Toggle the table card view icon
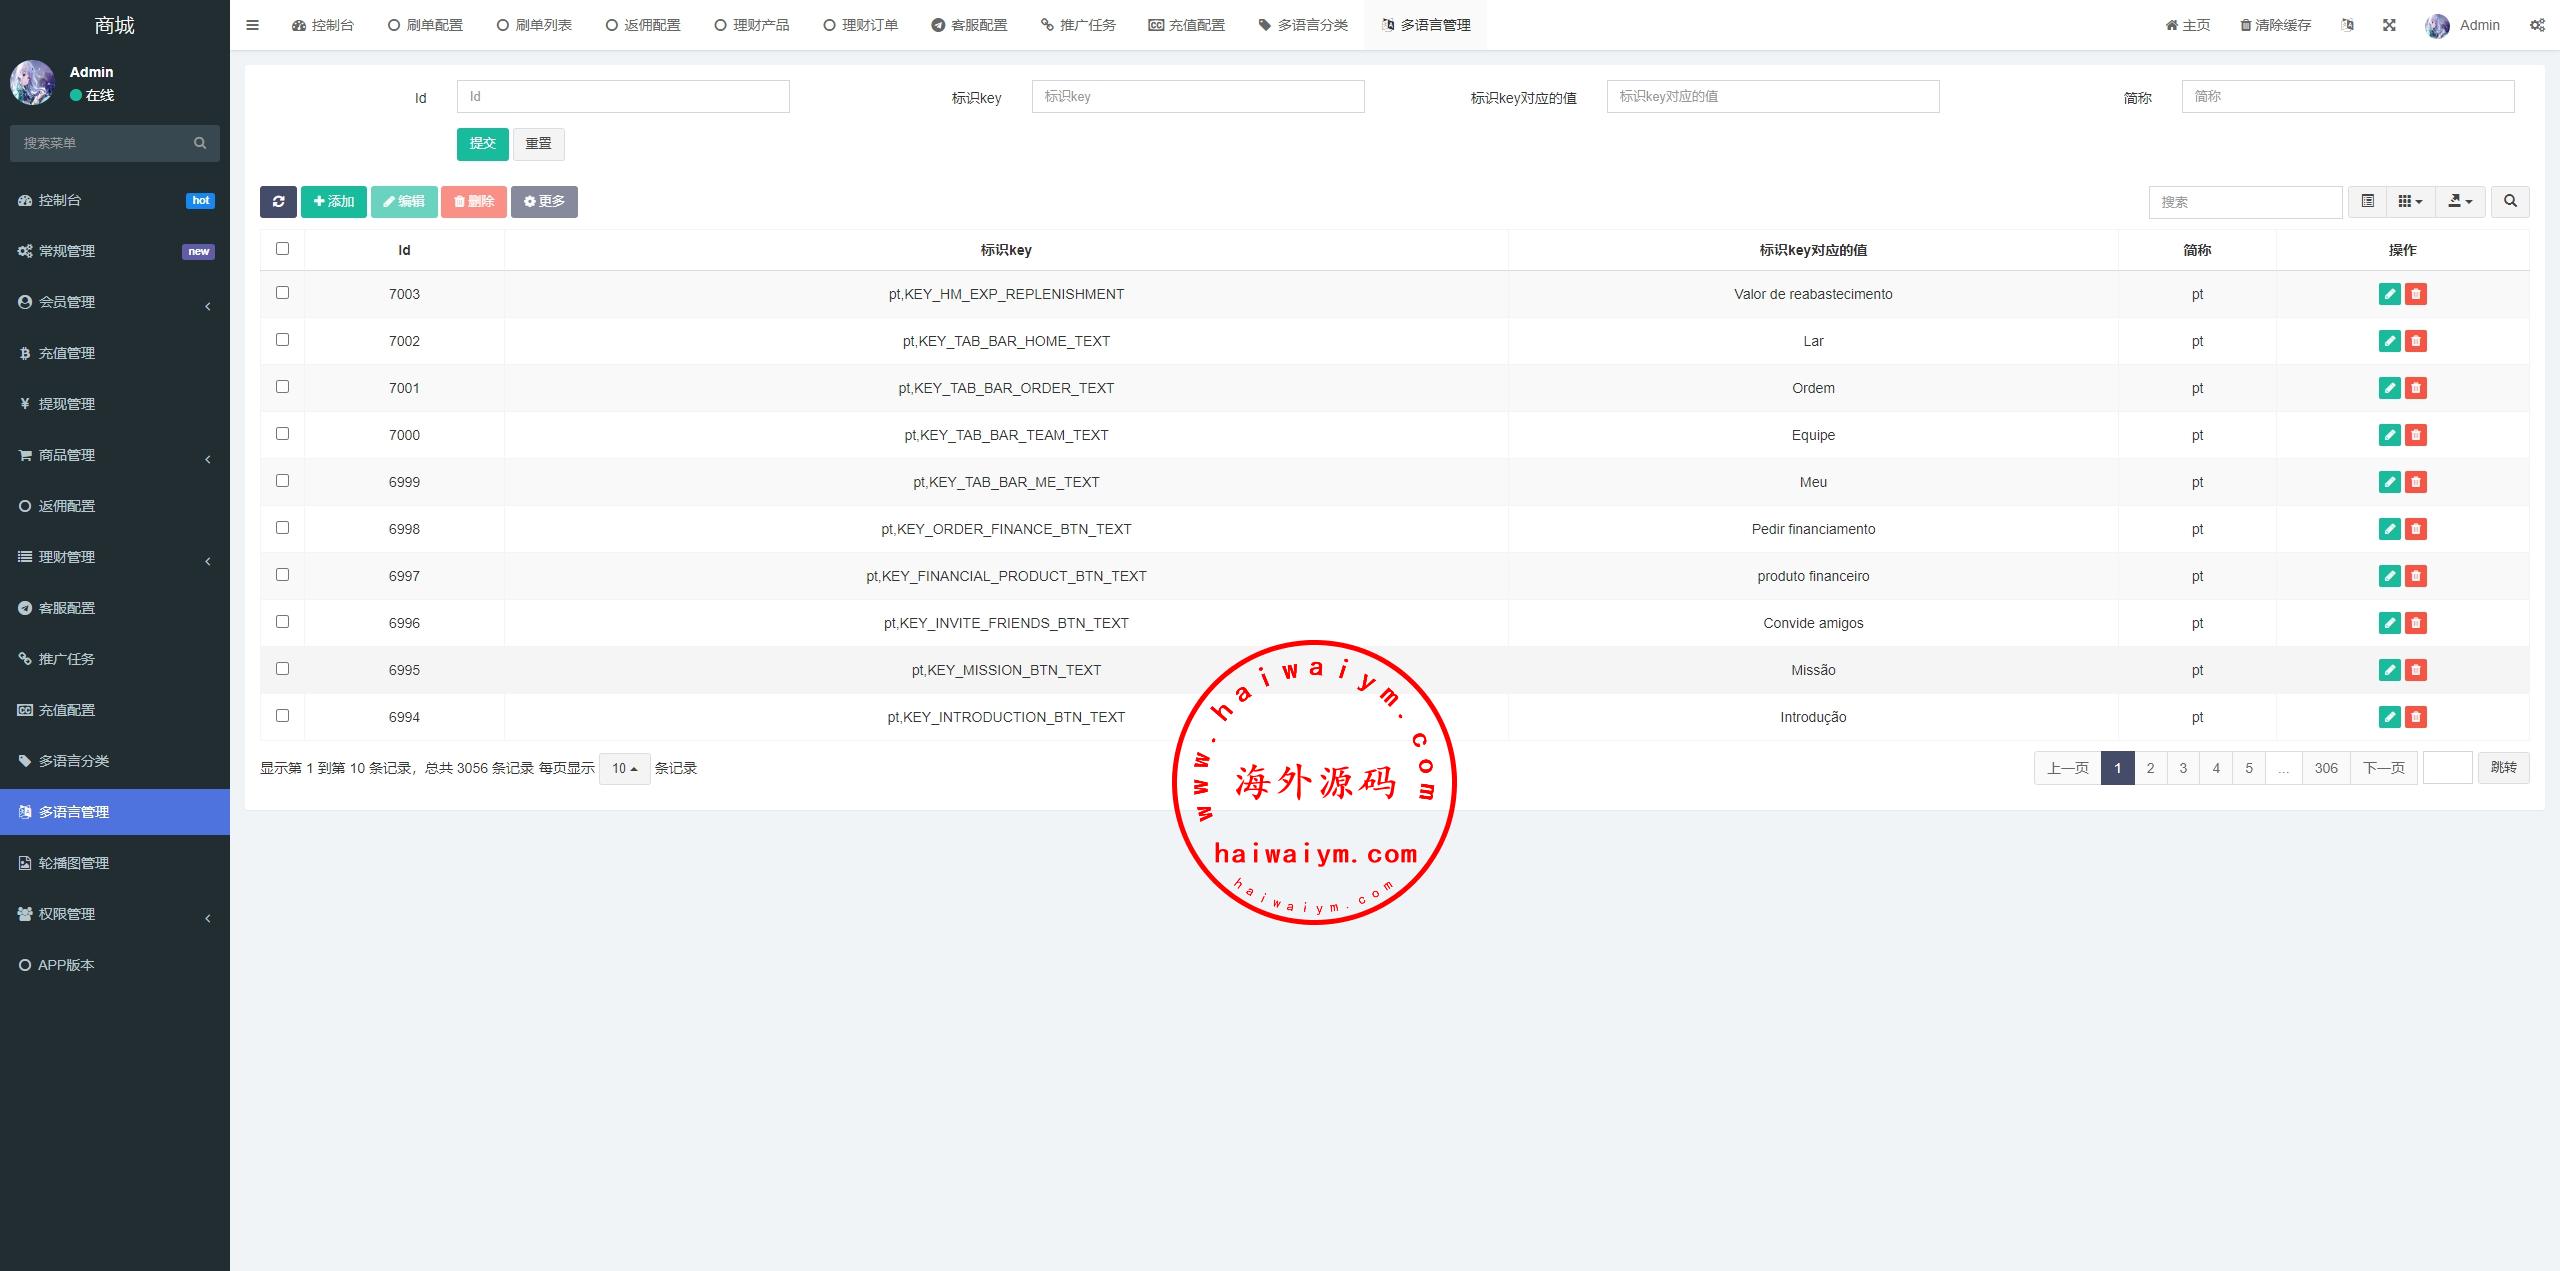Screen dimensions: 2560x1271 pos(2367,201)
